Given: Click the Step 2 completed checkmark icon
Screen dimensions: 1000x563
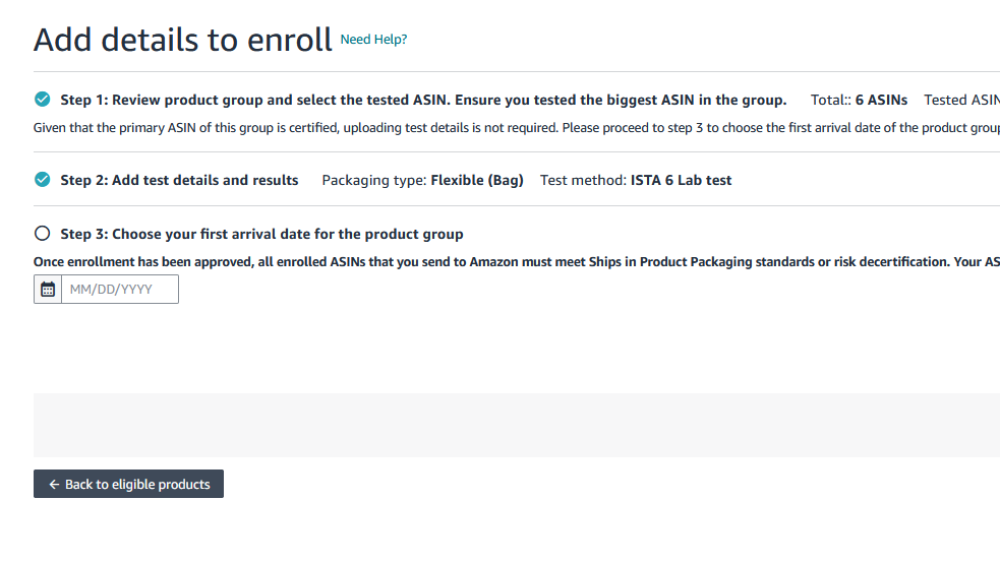Looking at the screenshot, I should [42, 180].
